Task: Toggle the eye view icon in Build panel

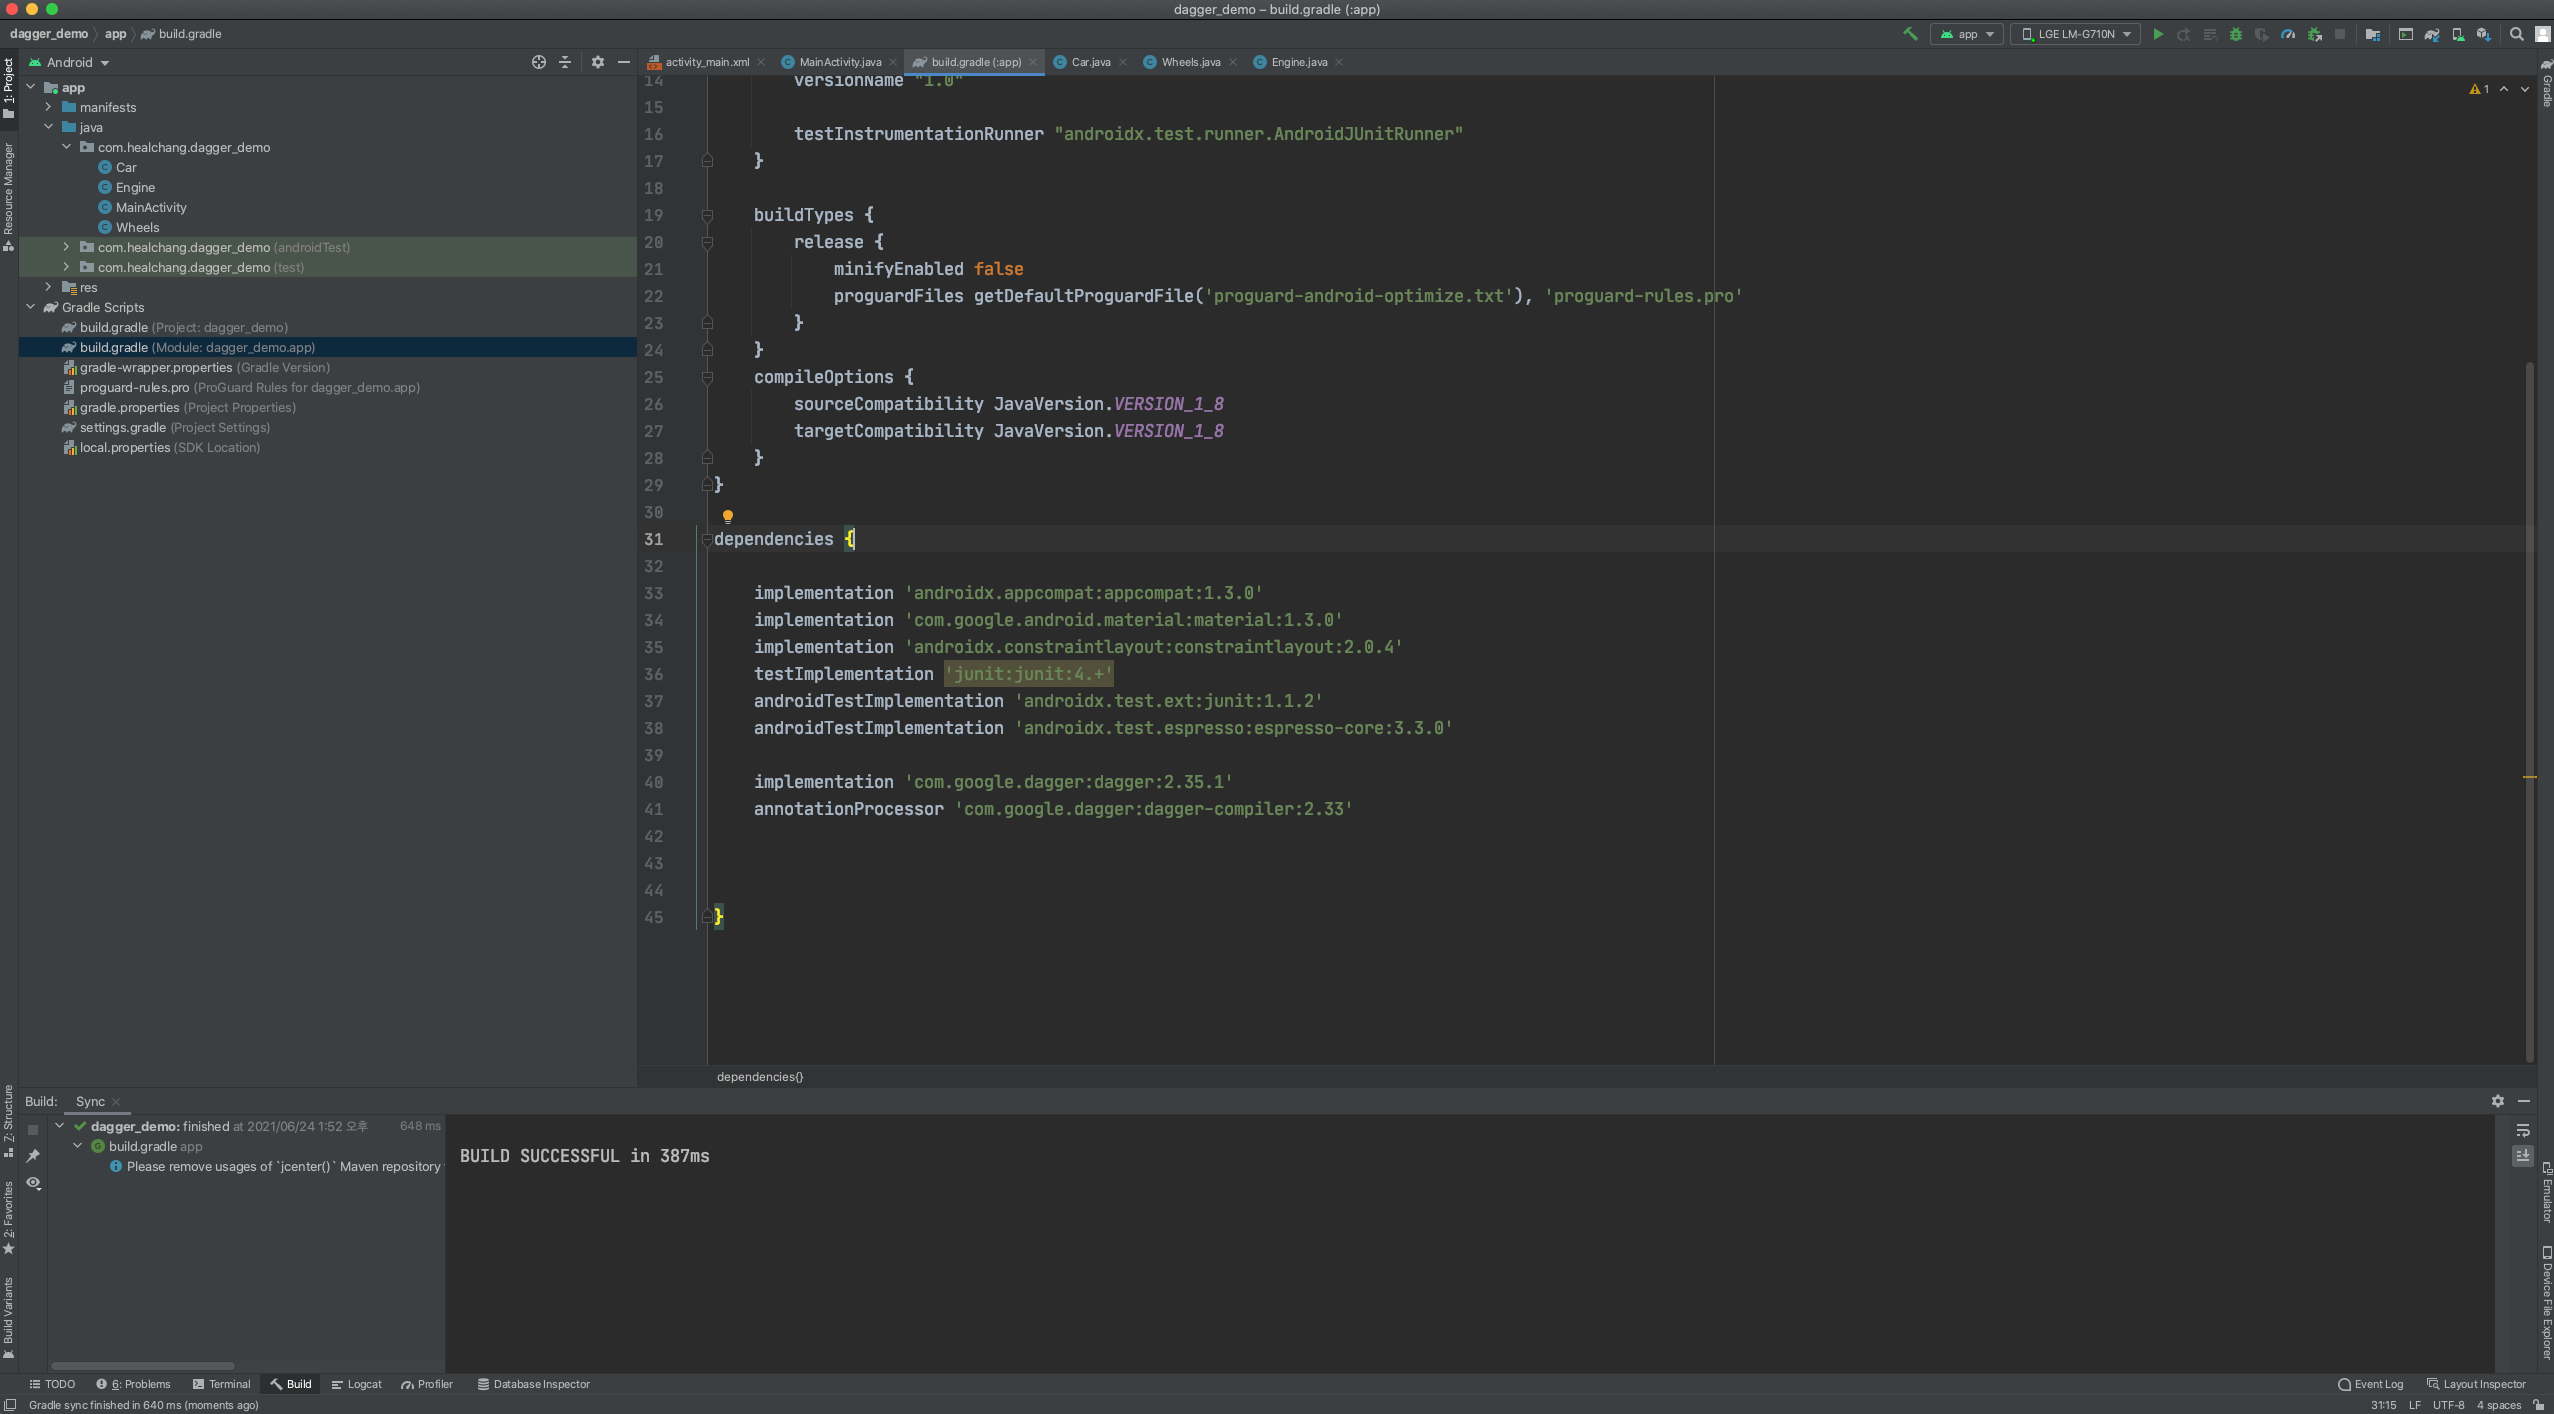Action: pyautogui.click(x=34, y=1183)
